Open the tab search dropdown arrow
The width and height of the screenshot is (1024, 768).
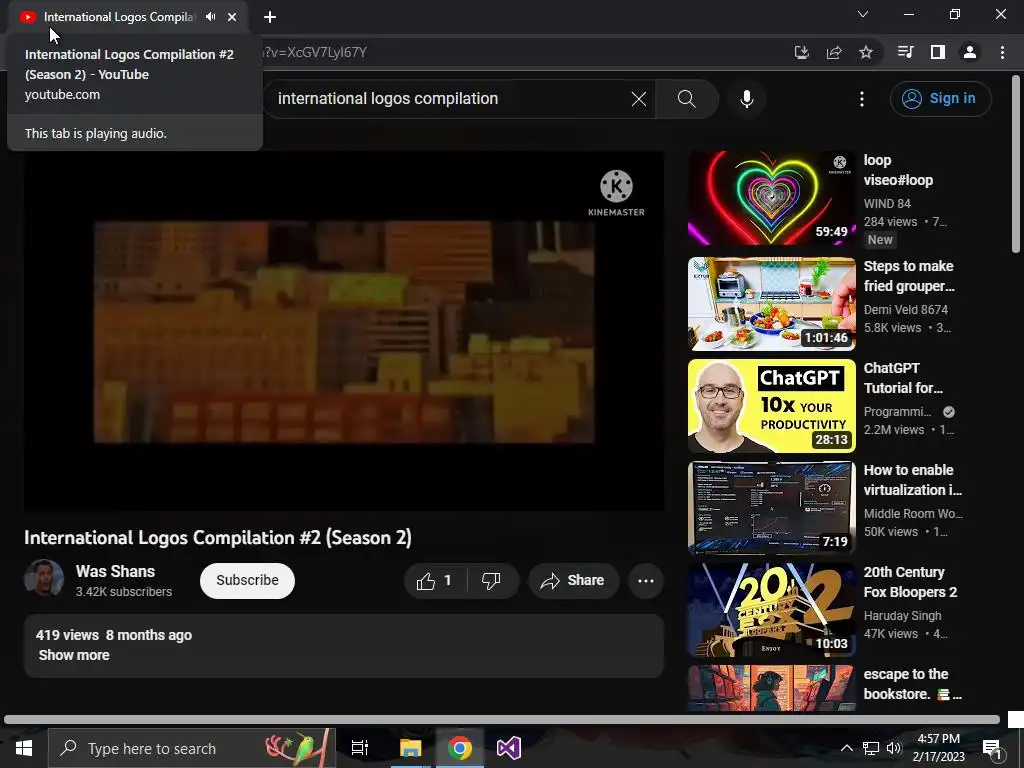click(x=863, y=14)
